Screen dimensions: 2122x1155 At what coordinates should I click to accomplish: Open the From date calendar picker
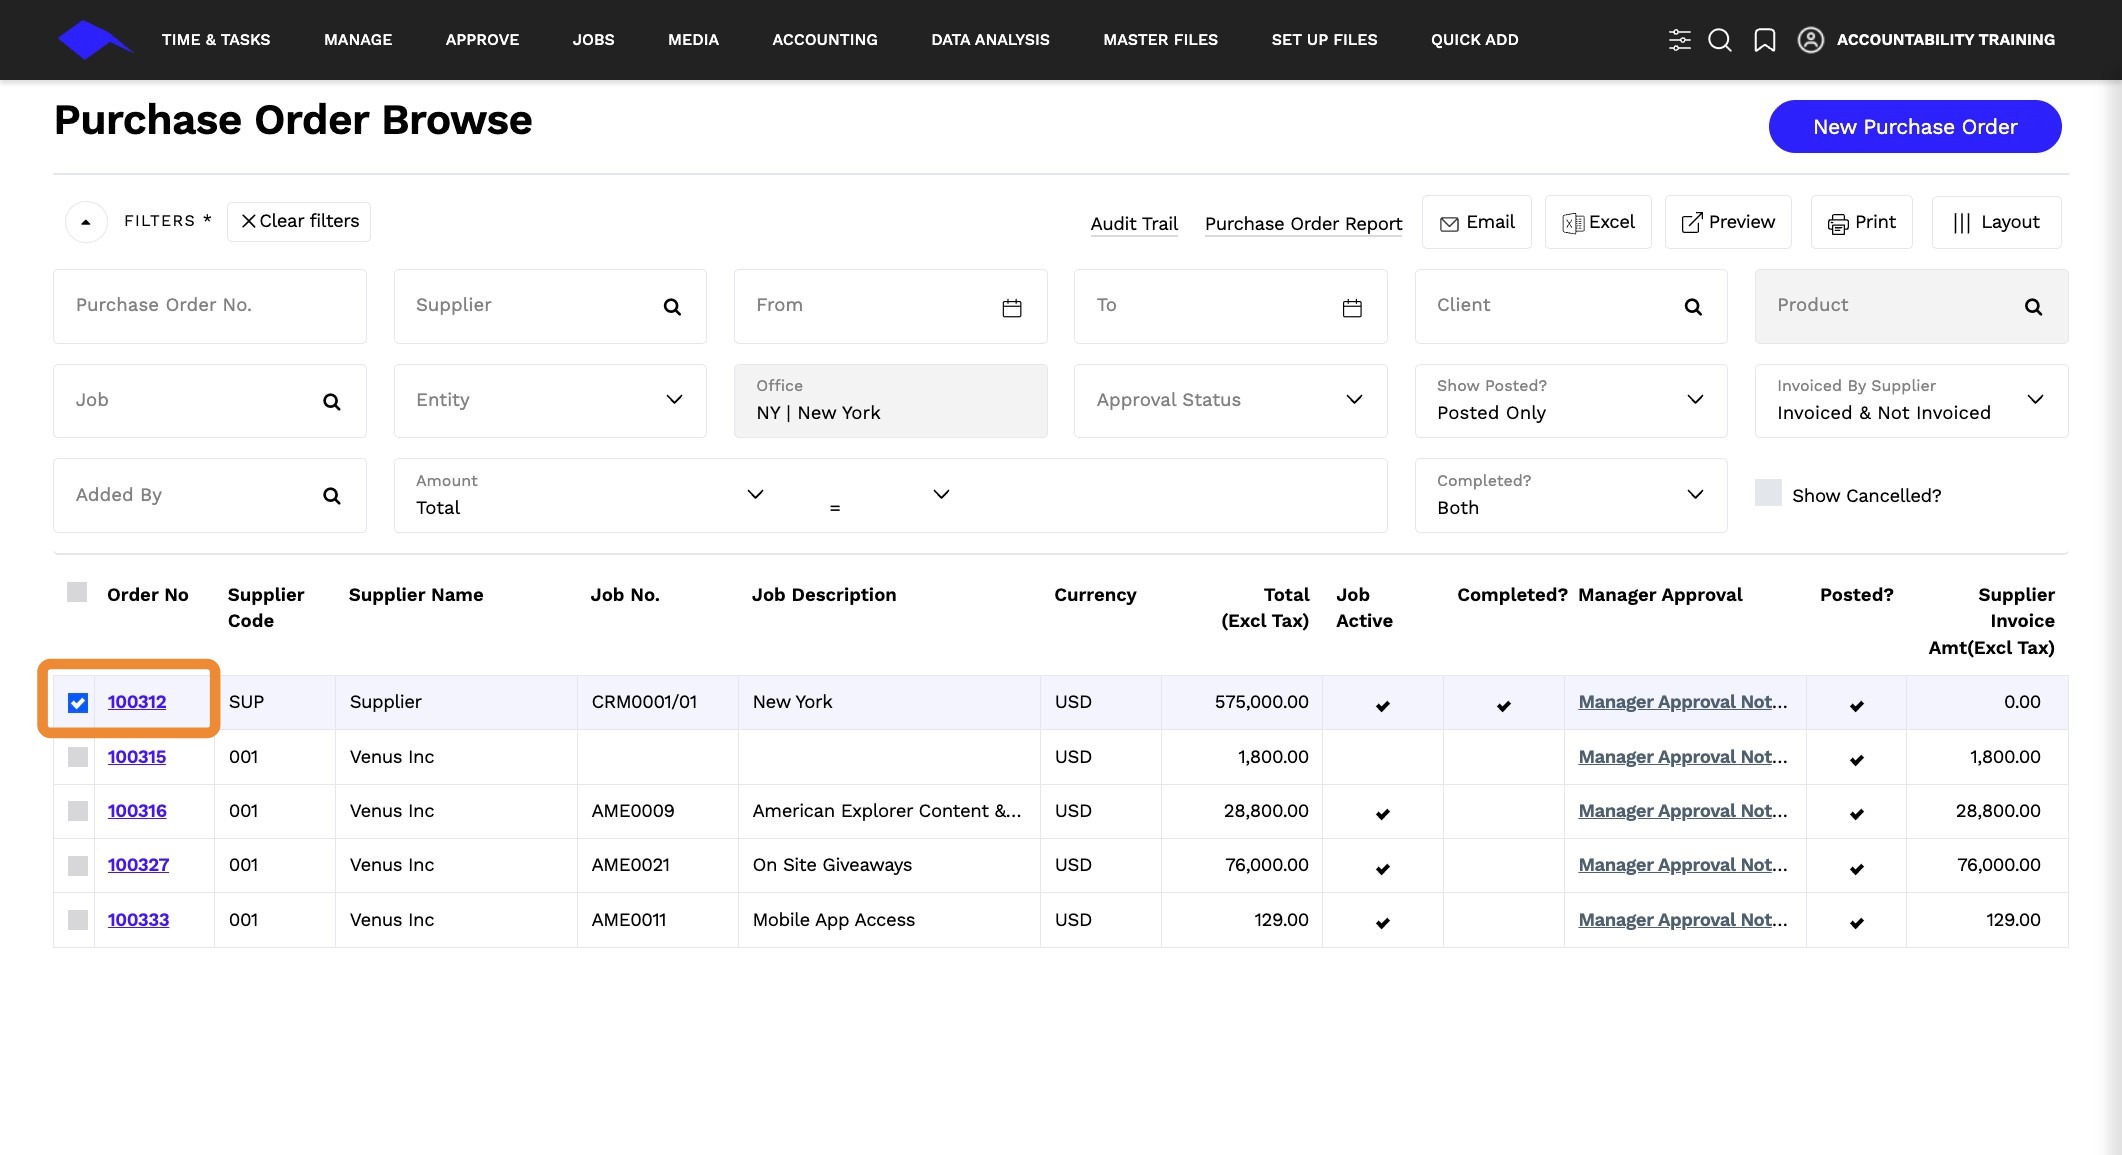click(x=1012, y=308)
